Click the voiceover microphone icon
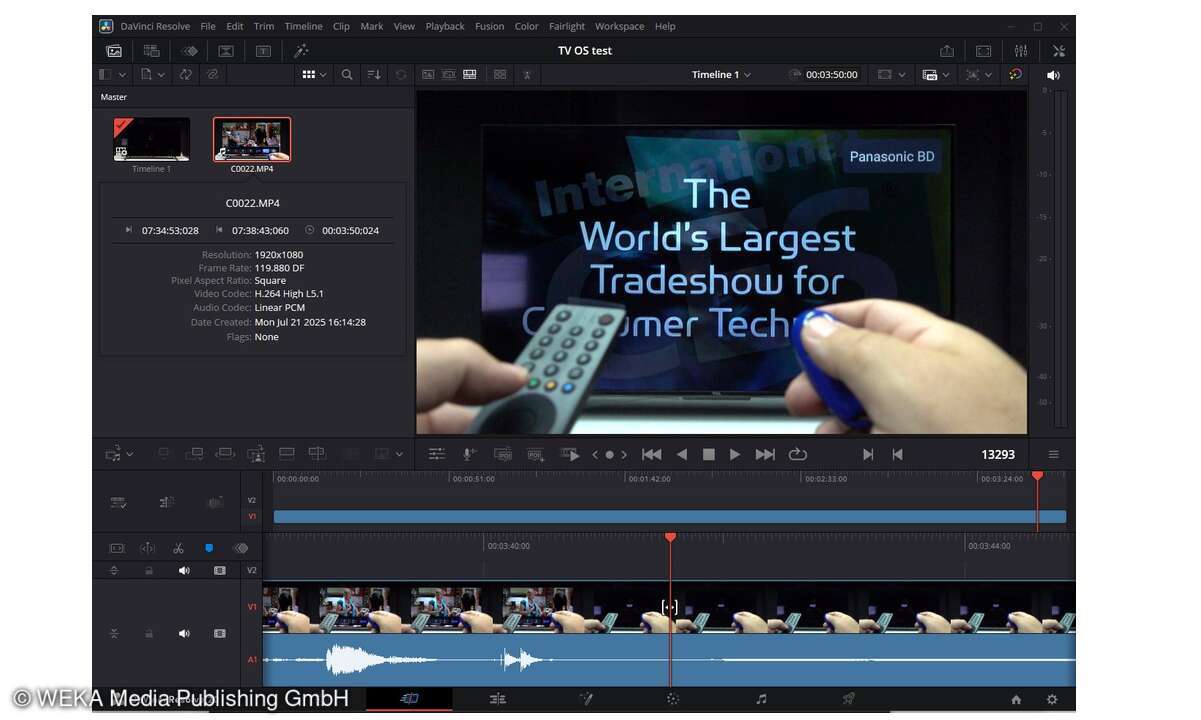1201x720 pixels. tap(469, 454)
